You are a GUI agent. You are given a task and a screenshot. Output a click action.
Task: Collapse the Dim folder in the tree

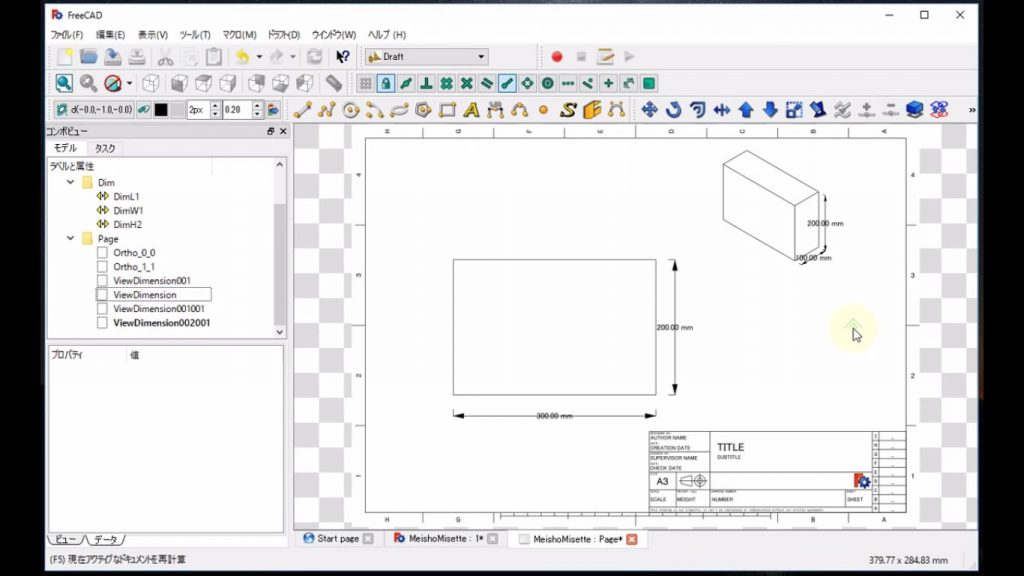point(70,182)
